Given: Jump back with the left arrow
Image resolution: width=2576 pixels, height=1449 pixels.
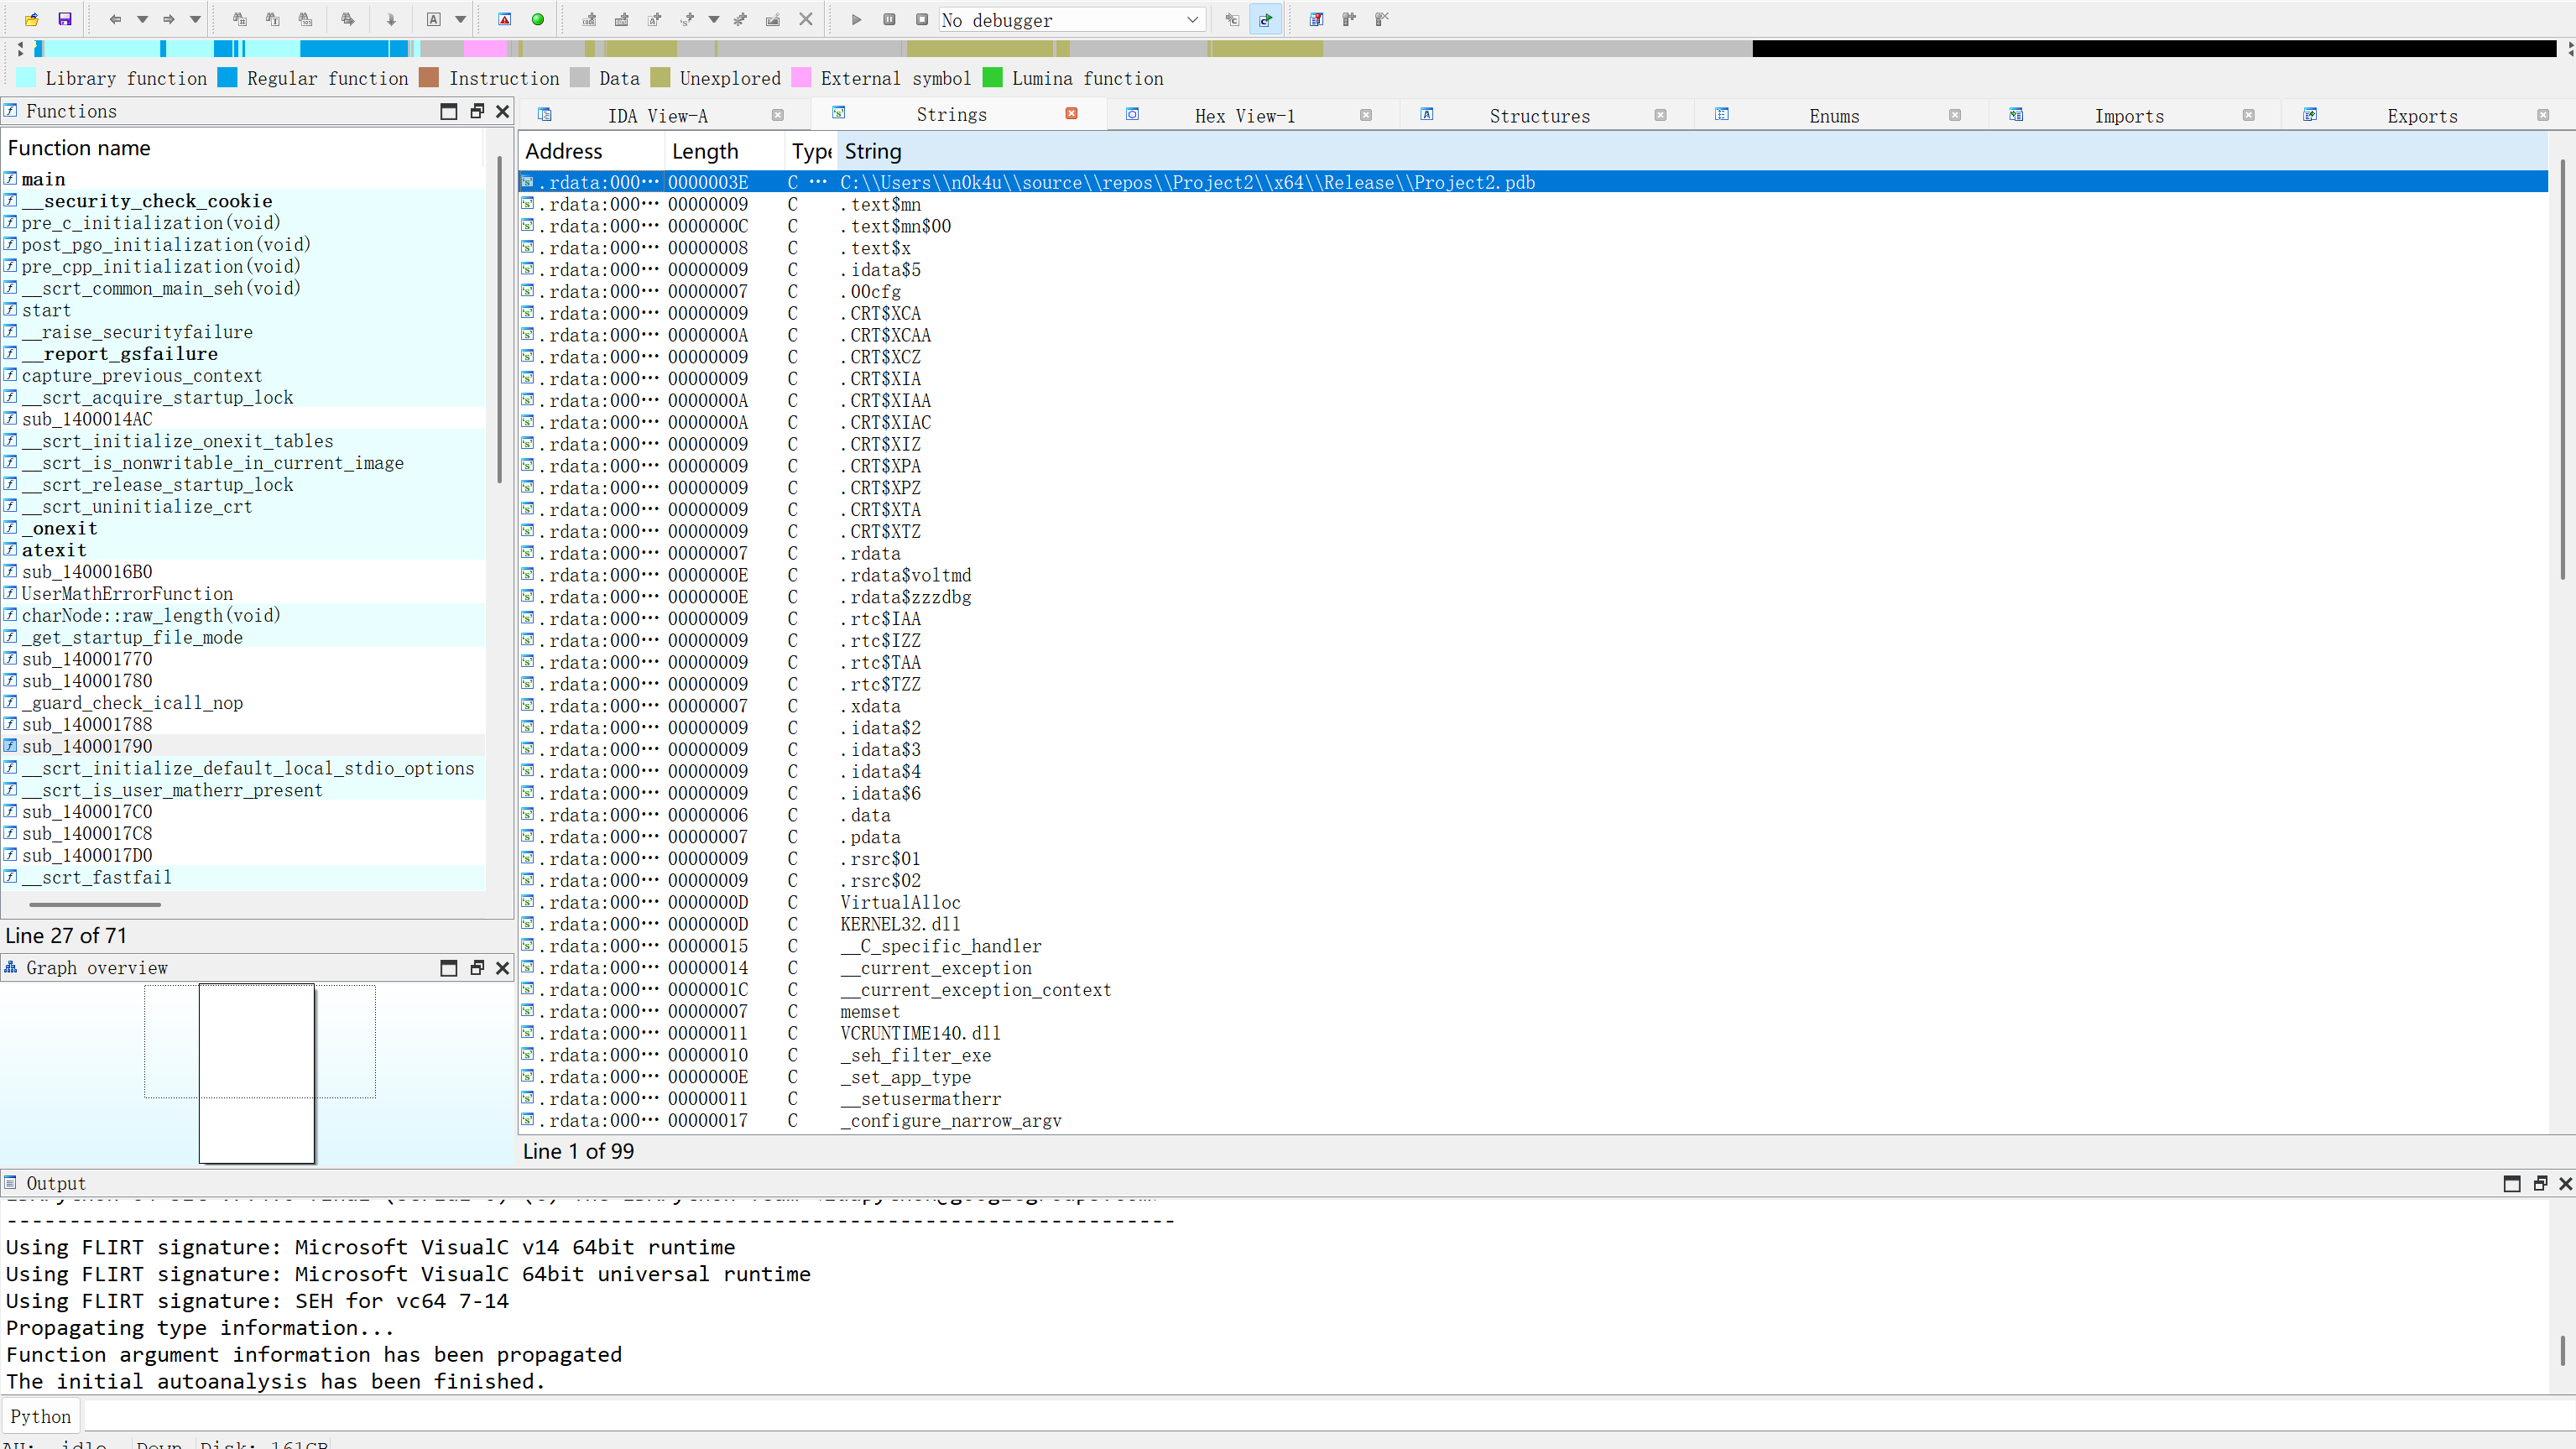Looking at the screenshot, I should 115,19.
